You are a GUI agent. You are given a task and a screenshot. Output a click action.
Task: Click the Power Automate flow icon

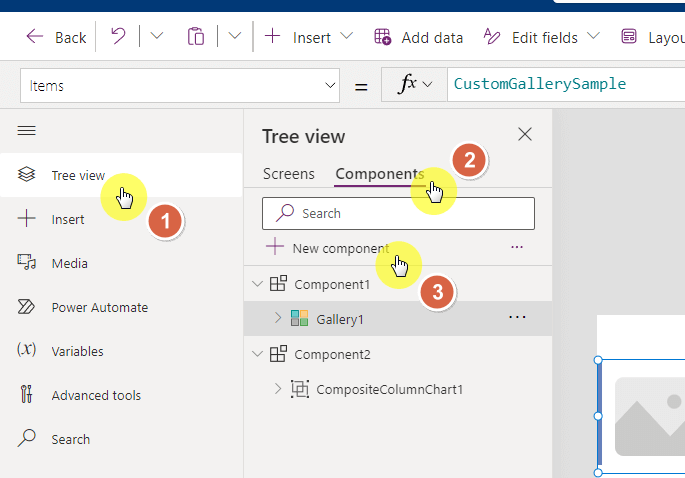coord(26,307)
